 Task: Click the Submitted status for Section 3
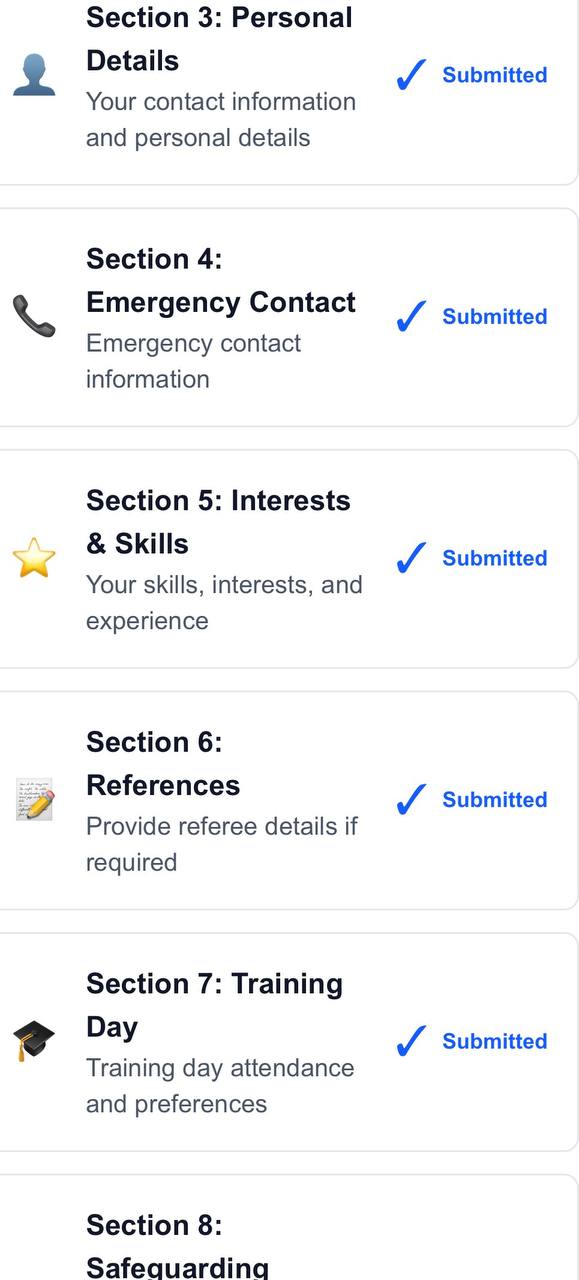pyautogui.click(x=495, y=75)
